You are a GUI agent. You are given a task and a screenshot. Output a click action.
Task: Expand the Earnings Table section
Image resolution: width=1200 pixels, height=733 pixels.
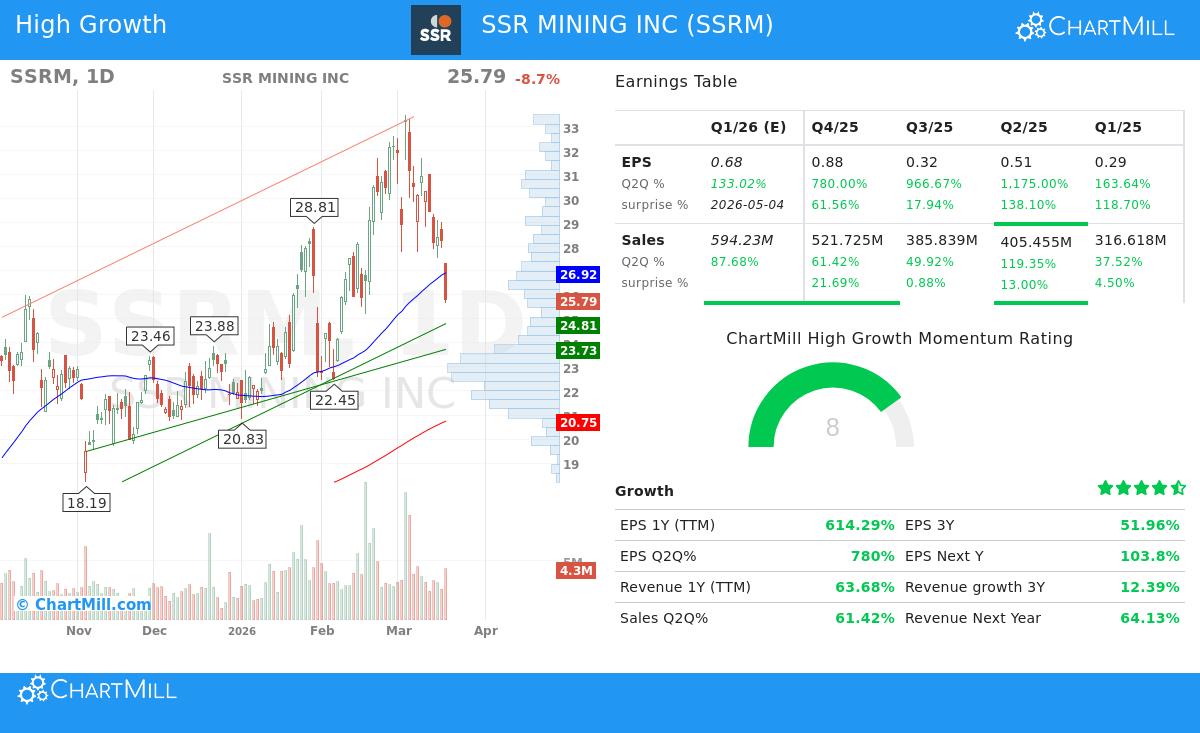point(673,81)
